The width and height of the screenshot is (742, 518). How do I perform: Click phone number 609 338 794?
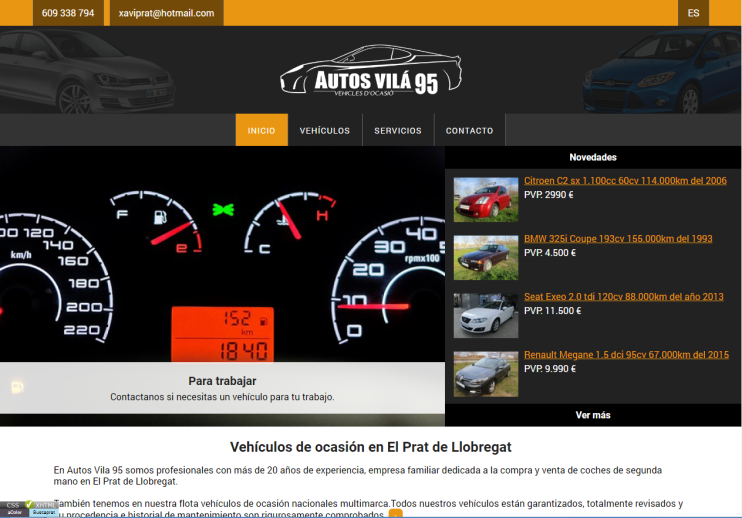(x=68, y=13)
